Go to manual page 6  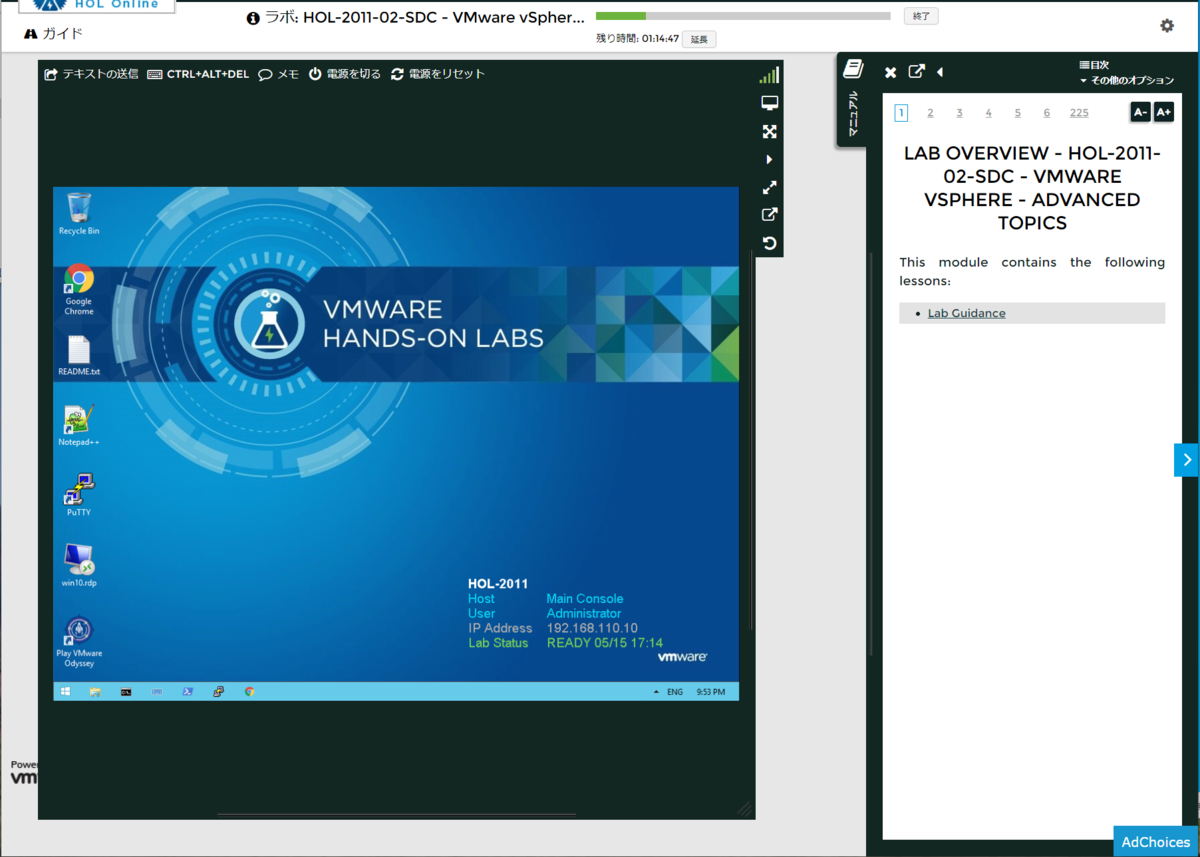click(x=1047, y=113)
